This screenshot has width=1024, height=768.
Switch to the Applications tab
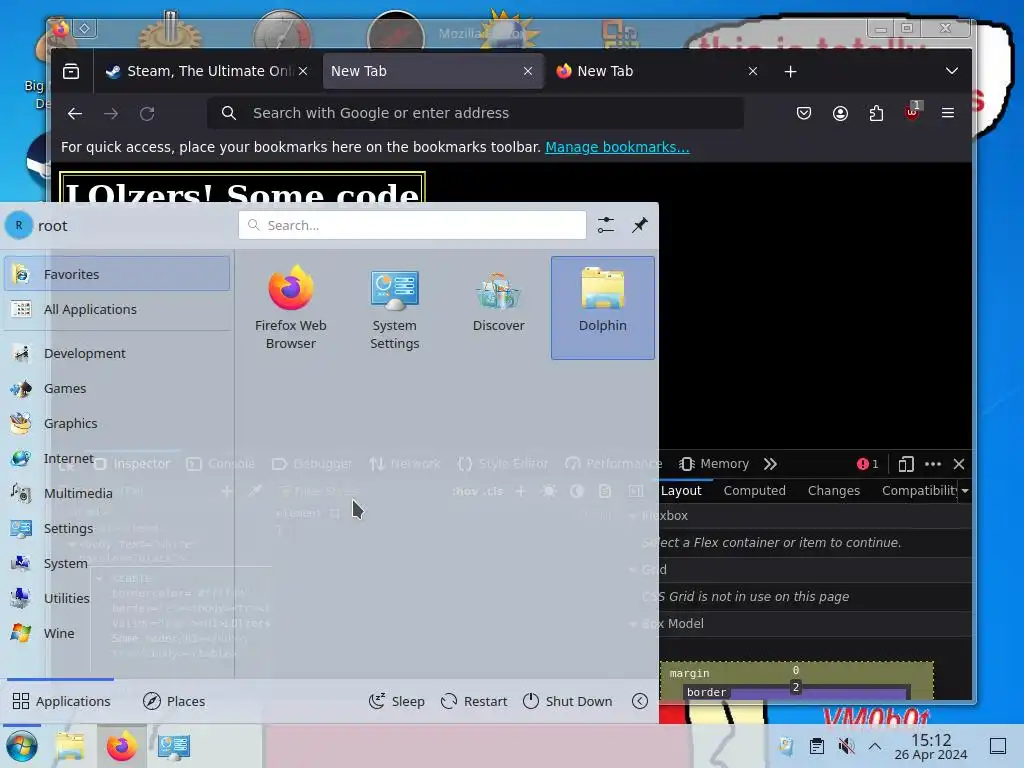(x=61, y=701)
